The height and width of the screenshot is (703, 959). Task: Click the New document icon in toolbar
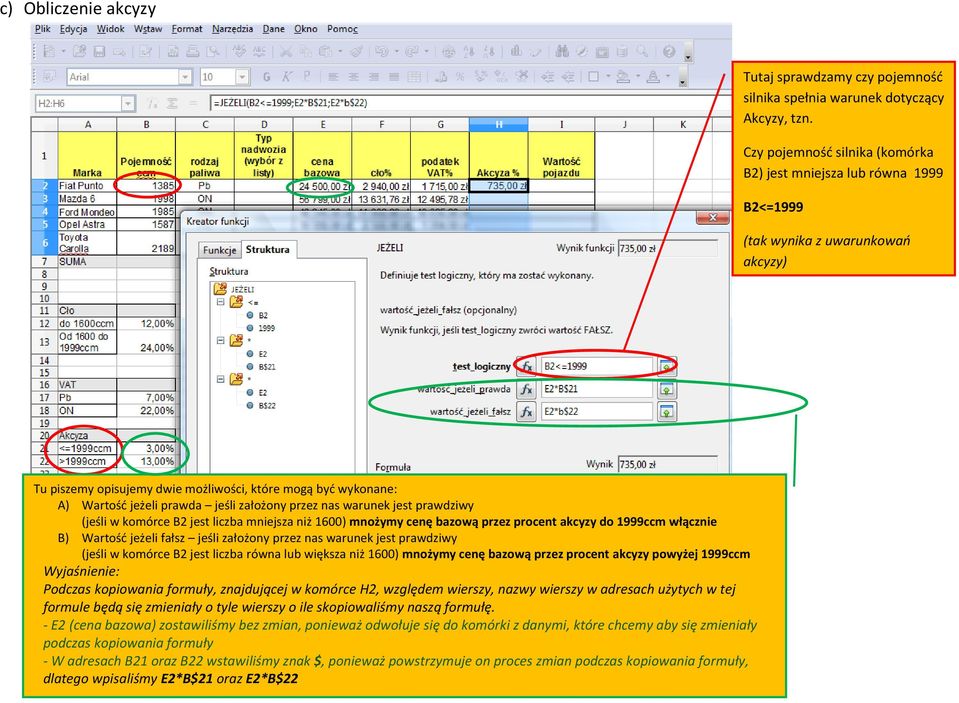click(49, 51)
